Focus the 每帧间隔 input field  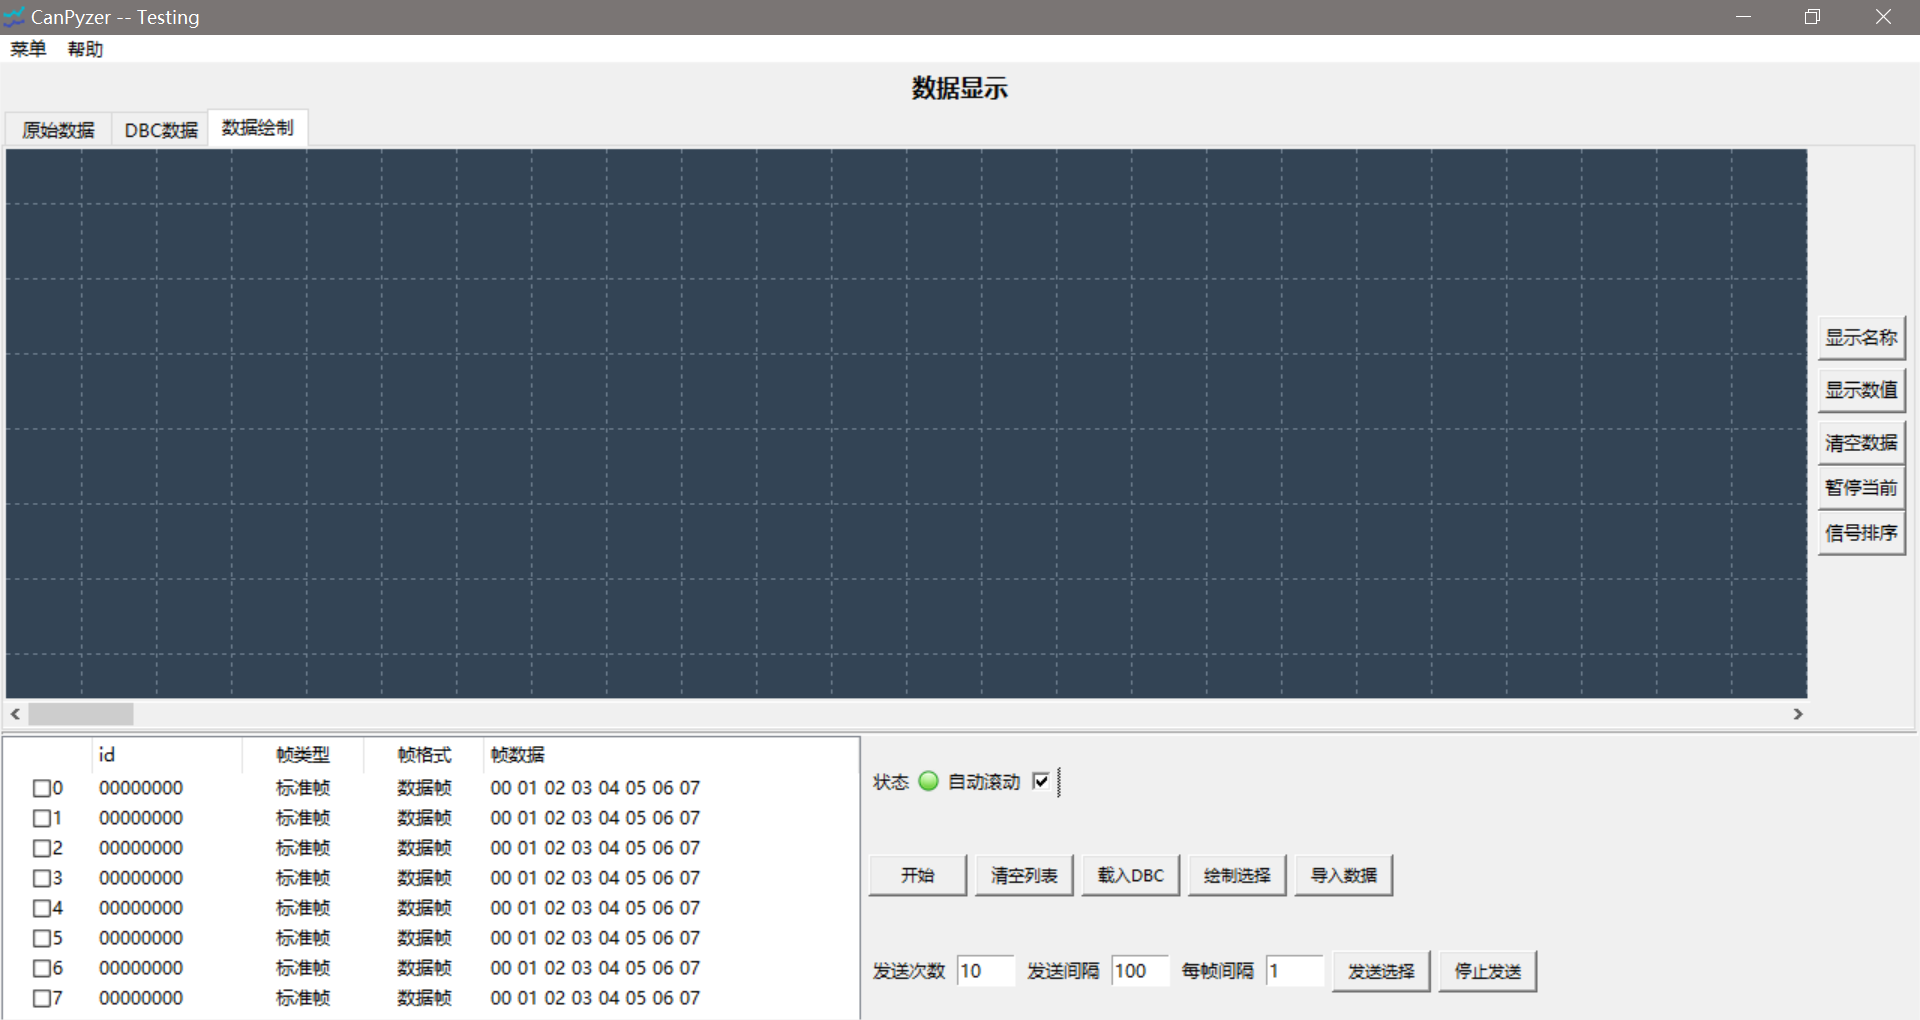(1295, 971)
